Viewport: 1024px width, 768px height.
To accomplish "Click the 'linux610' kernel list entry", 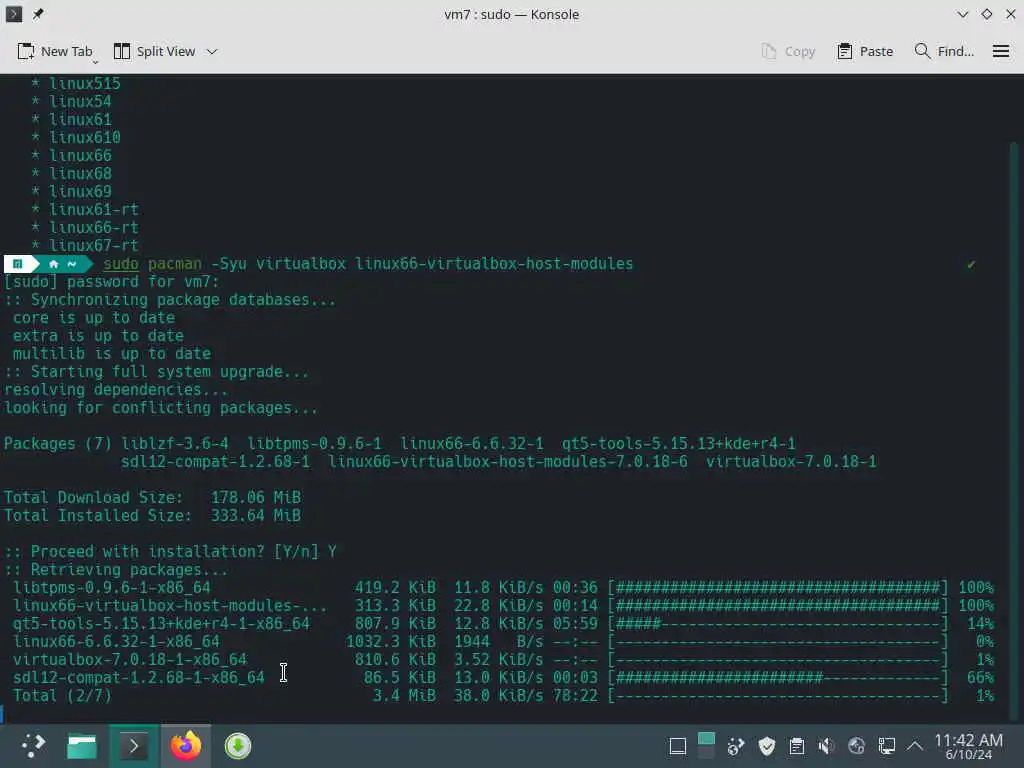I will coord(85,138).
